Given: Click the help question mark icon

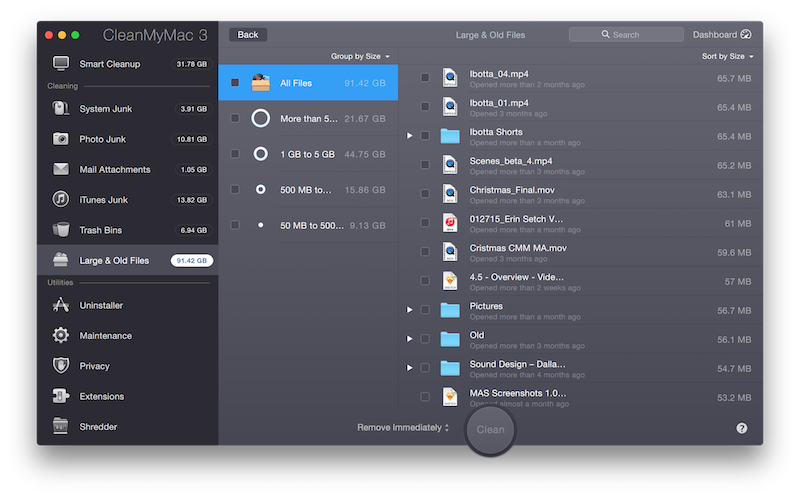Looking at the screenshot, I should pyautogui.click(x=742, y=428).
